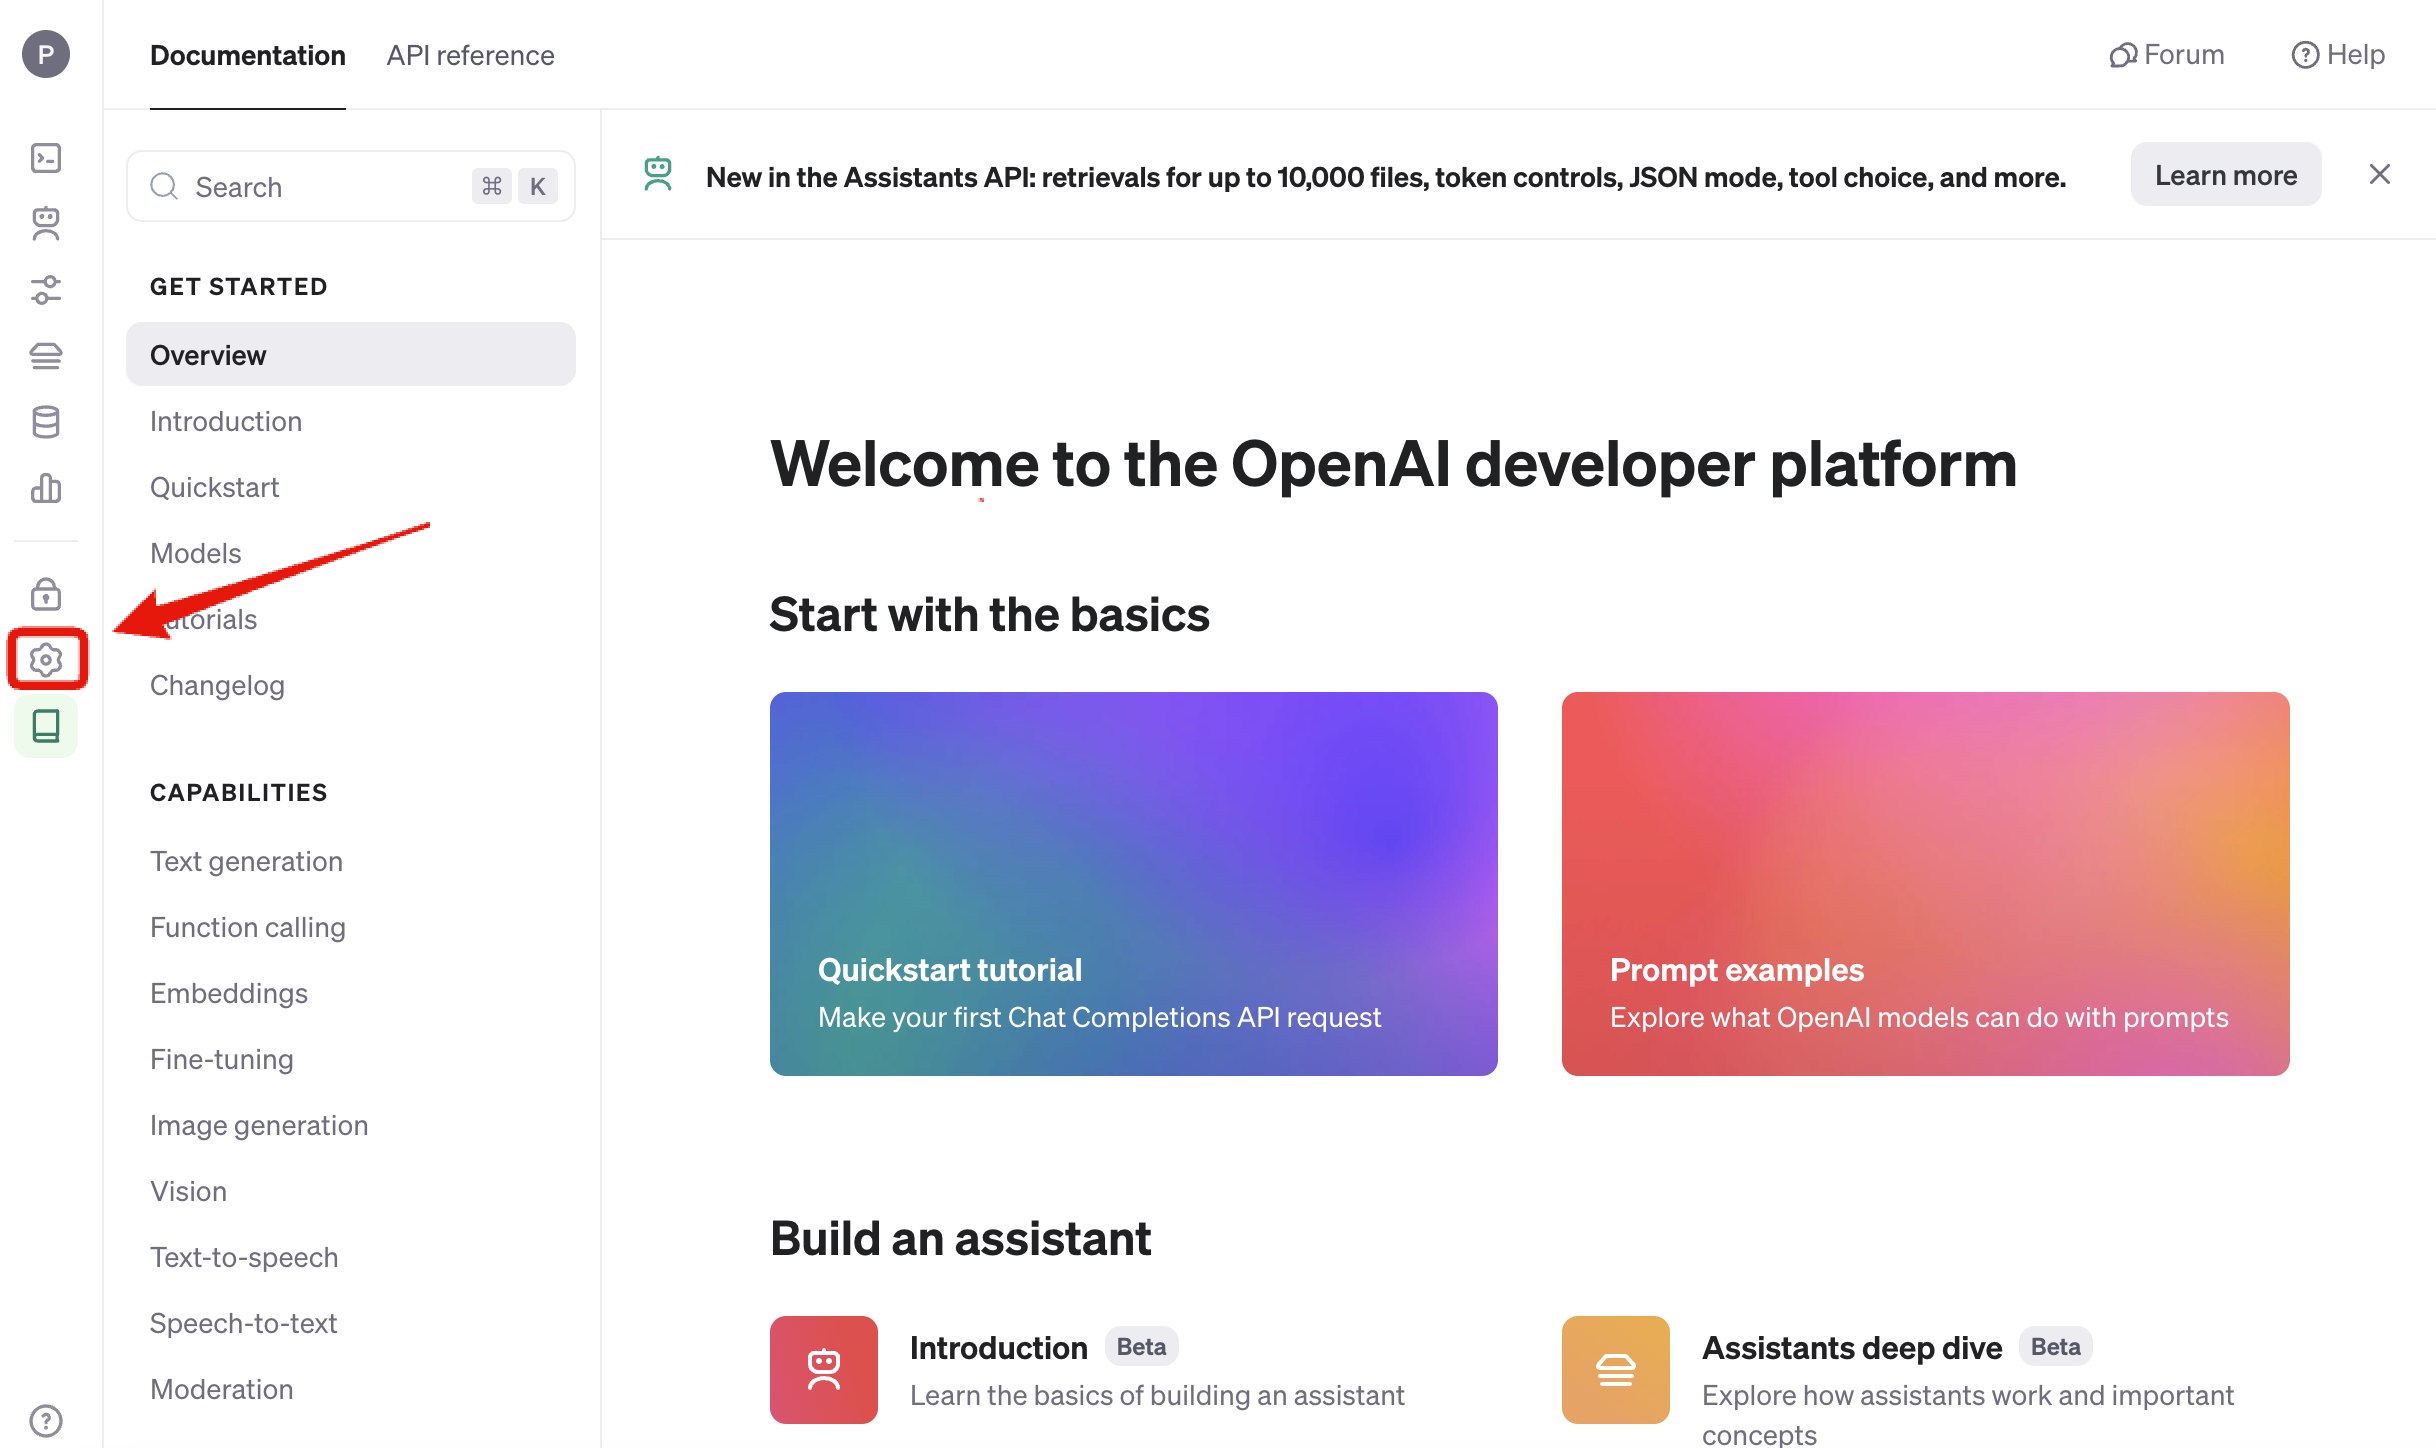Open the Settings gear icon

45,659
